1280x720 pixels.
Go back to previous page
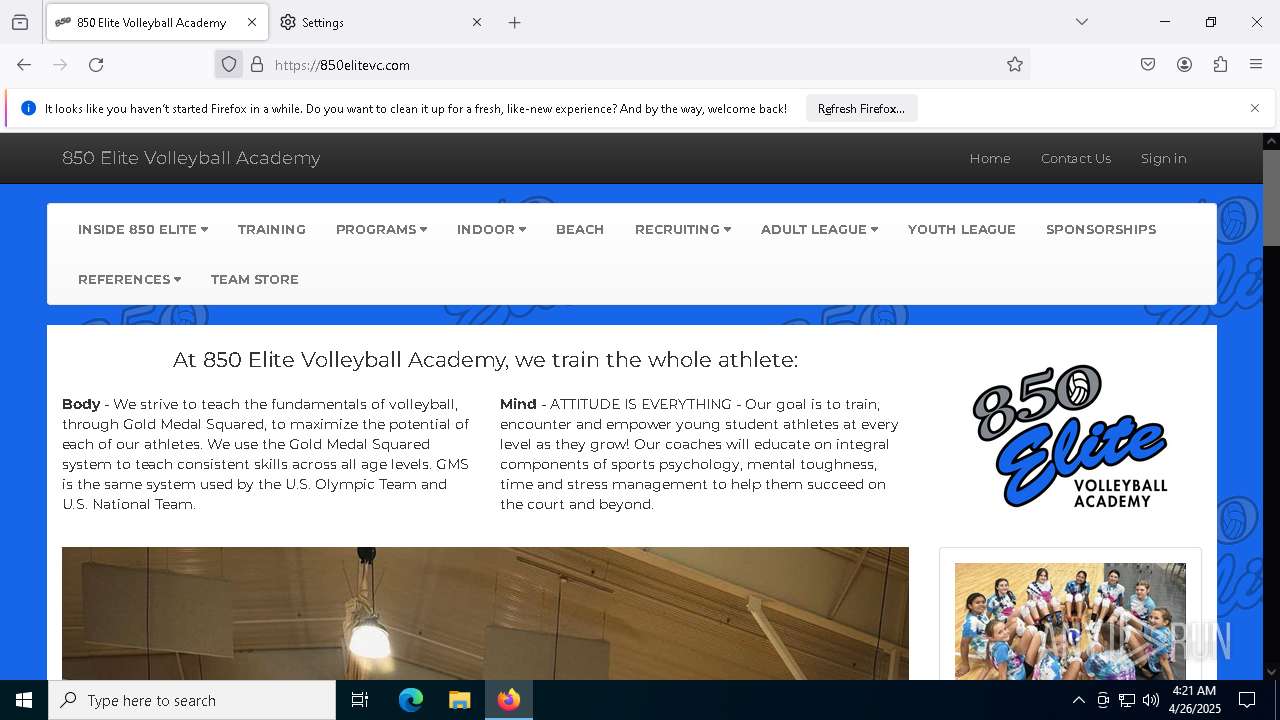[x=24, y=65]
